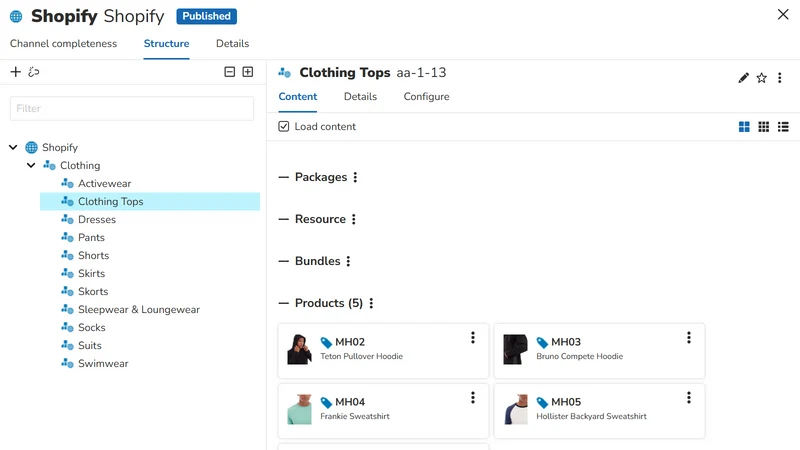Open Products section options menu
800x450 pixels.
[371, 303]
